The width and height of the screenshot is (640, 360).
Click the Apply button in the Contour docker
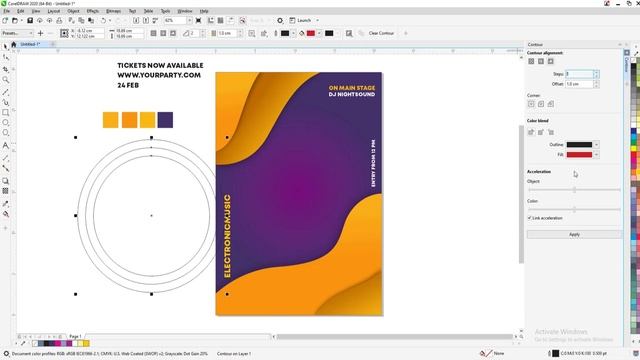pyautogui.click(x=574, y=234)
